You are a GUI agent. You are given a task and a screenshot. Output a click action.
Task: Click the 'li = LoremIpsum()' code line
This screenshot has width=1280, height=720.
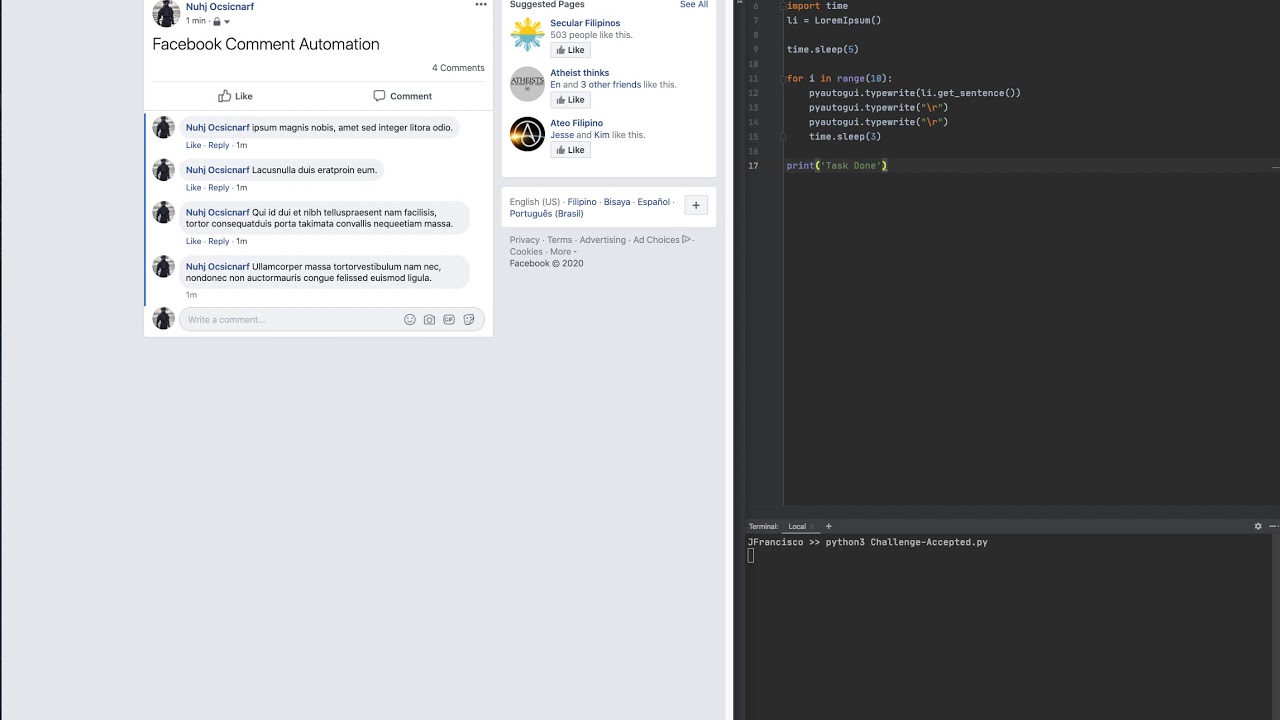point(834,20)
